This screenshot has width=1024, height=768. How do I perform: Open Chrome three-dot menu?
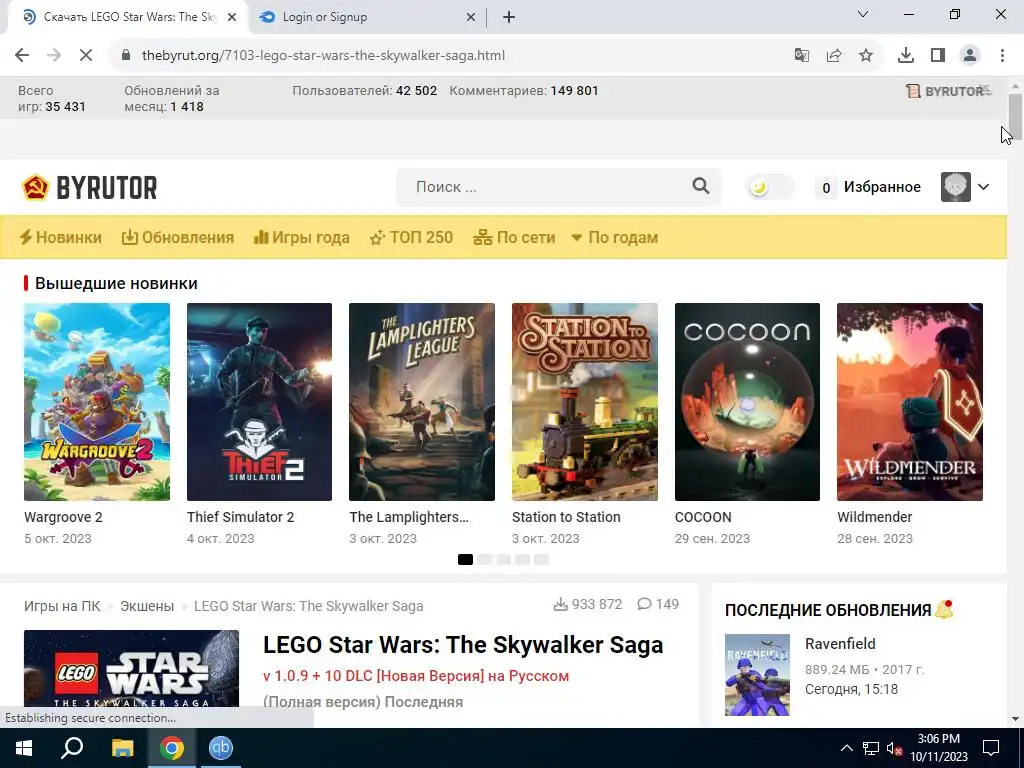1002,56
